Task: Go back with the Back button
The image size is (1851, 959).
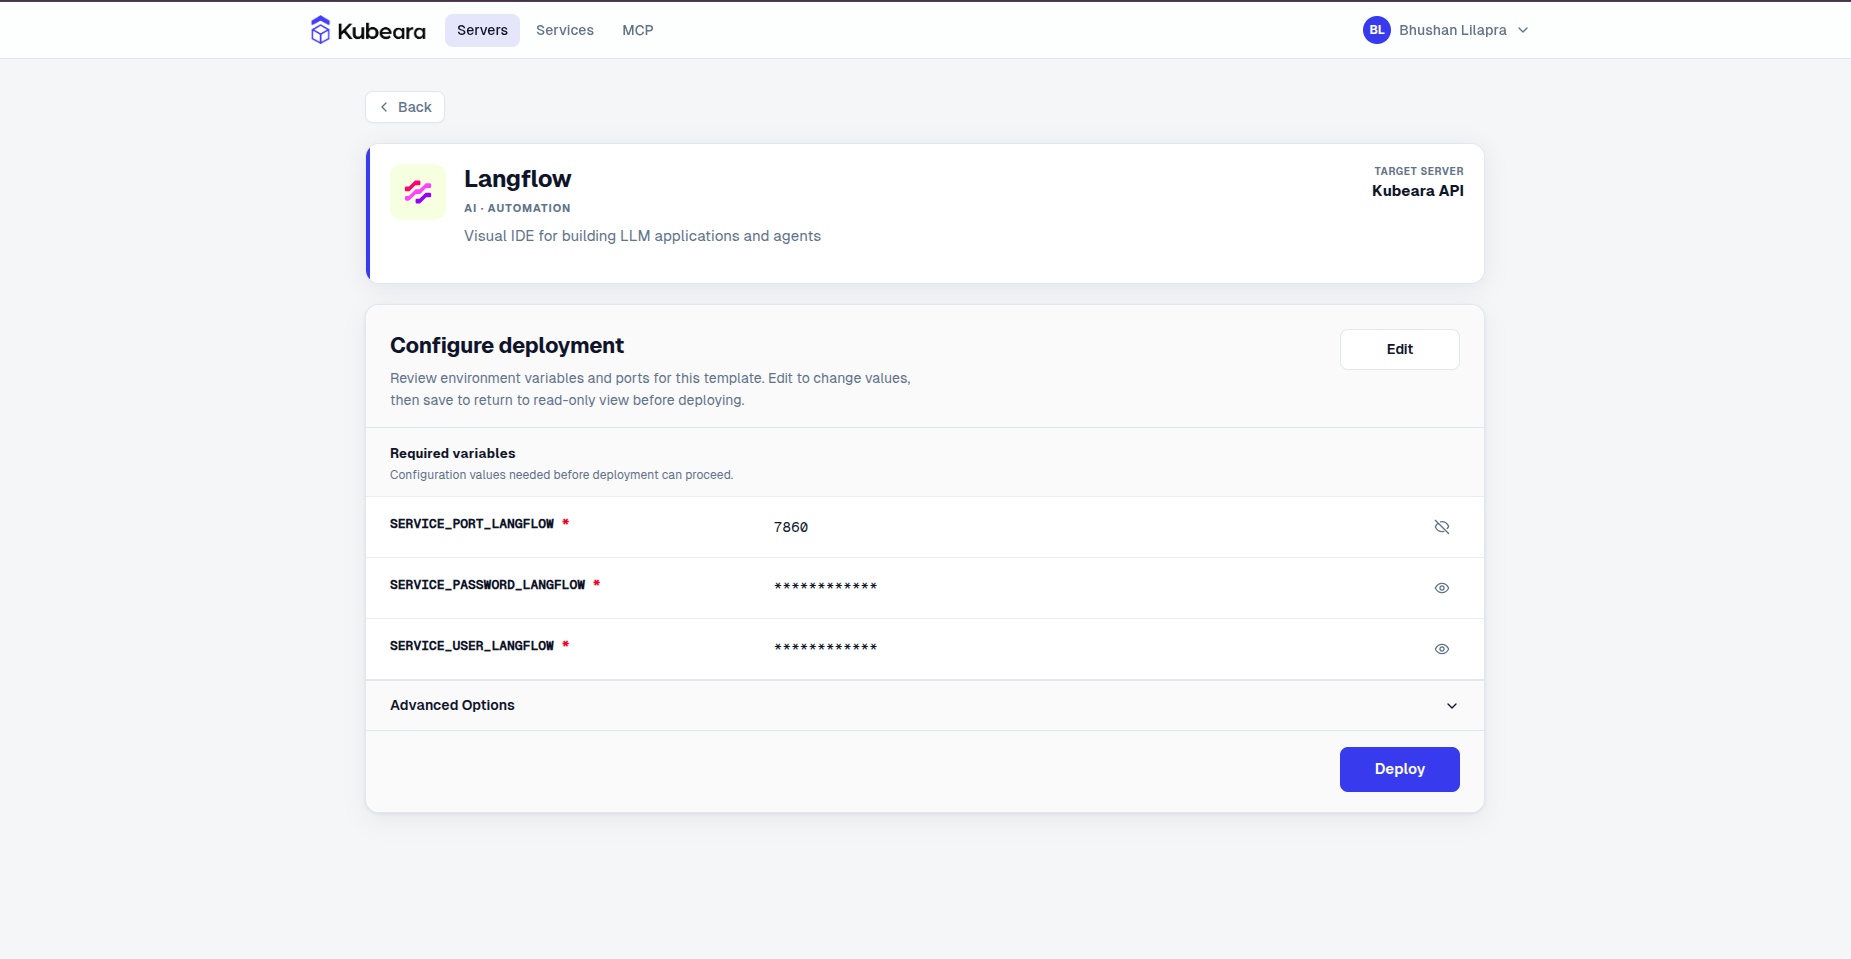Action: pos(405,107)
